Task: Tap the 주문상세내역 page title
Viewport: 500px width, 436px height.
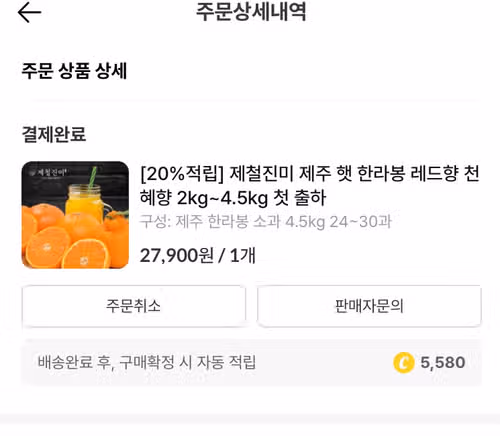Action: (251, 12)
